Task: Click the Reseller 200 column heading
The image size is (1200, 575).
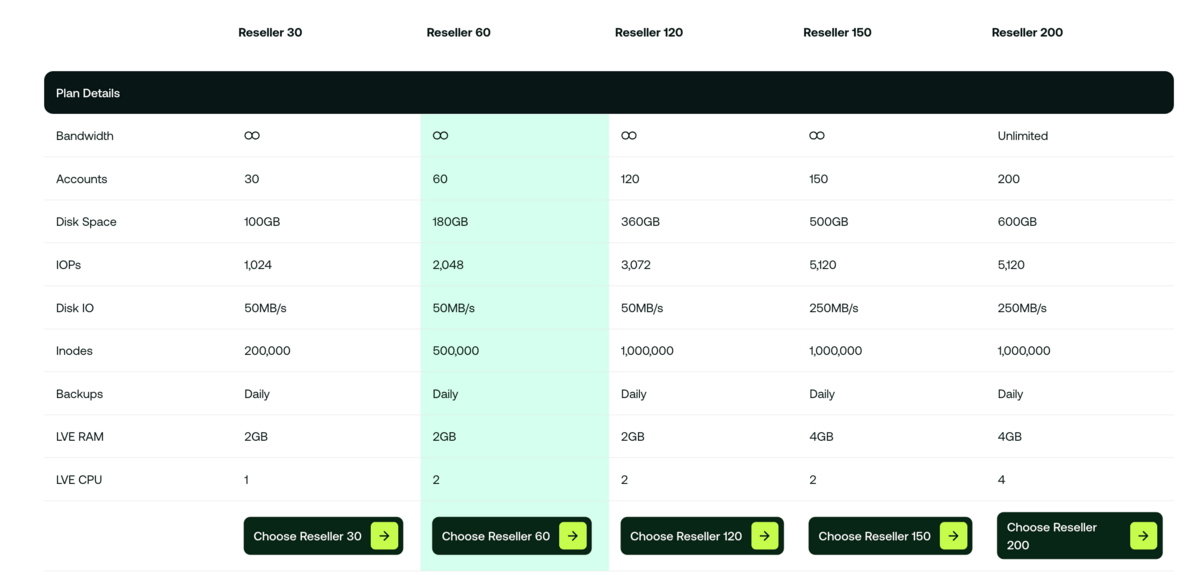Action: point(1027,32)
